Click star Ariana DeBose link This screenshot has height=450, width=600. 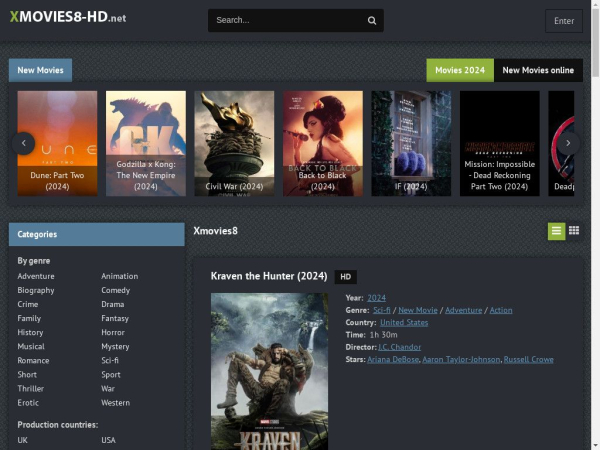tap(393, 359)
